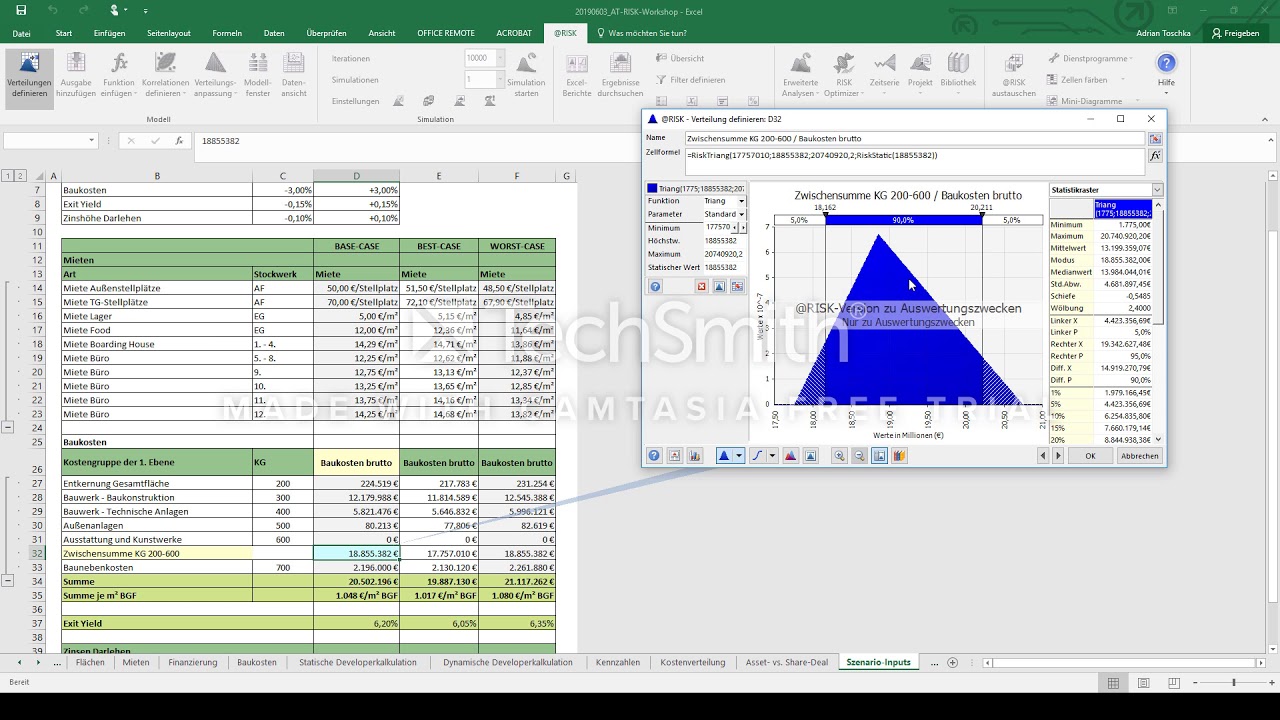
Task: Open Bibliothek ribbon button
Action: [x=958, y=75]
